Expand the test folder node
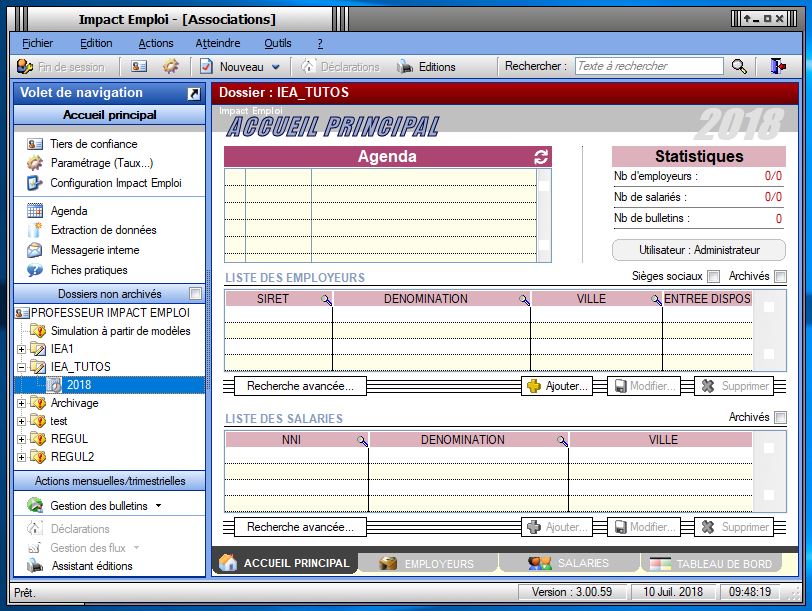812x611 pixels. coord(21,421)
